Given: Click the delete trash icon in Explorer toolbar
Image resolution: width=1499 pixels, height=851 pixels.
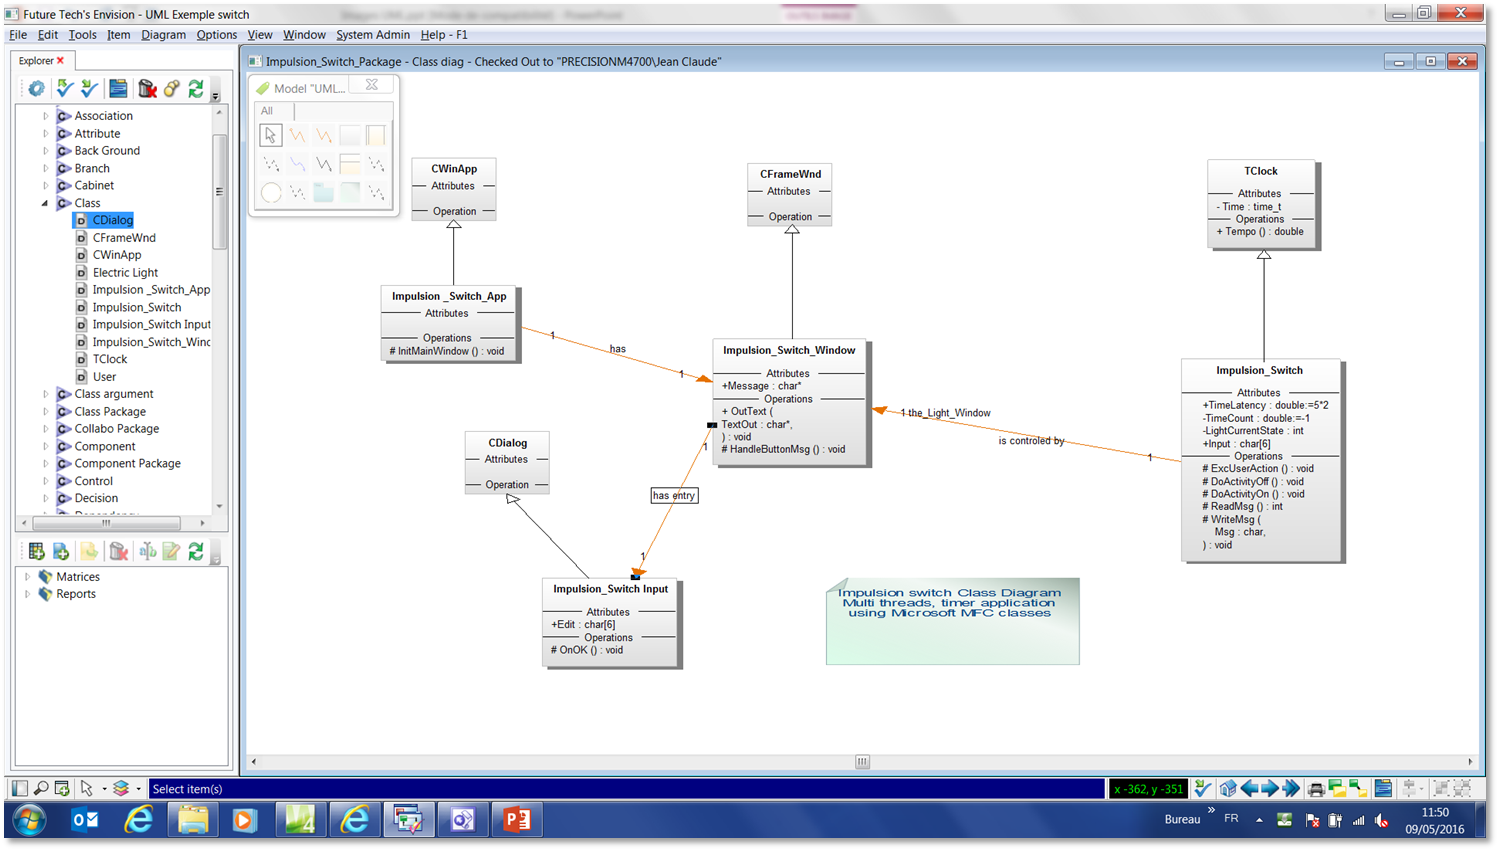Looking at the screenshot, I should [x=149, y=88].
